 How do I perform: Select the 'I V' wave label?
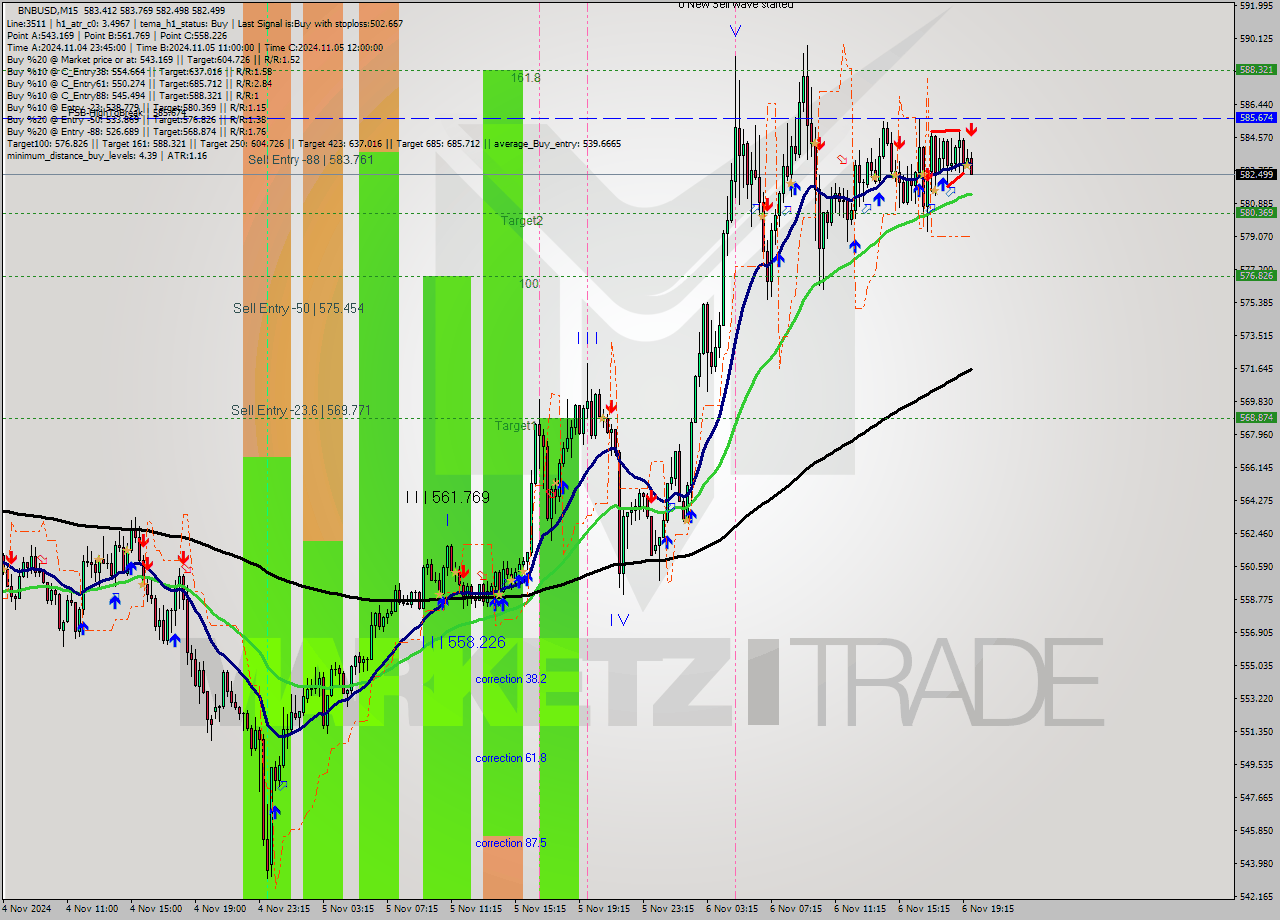[619, 620]
